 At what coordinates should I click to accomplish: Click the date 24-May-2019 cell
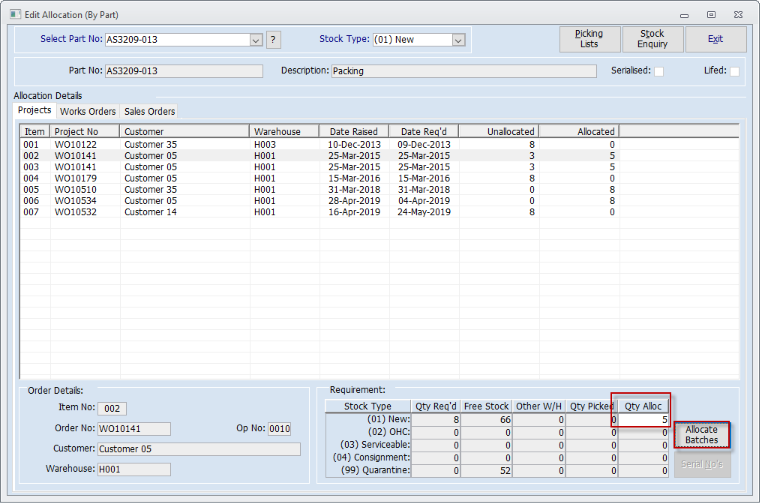tap(424, 212)
